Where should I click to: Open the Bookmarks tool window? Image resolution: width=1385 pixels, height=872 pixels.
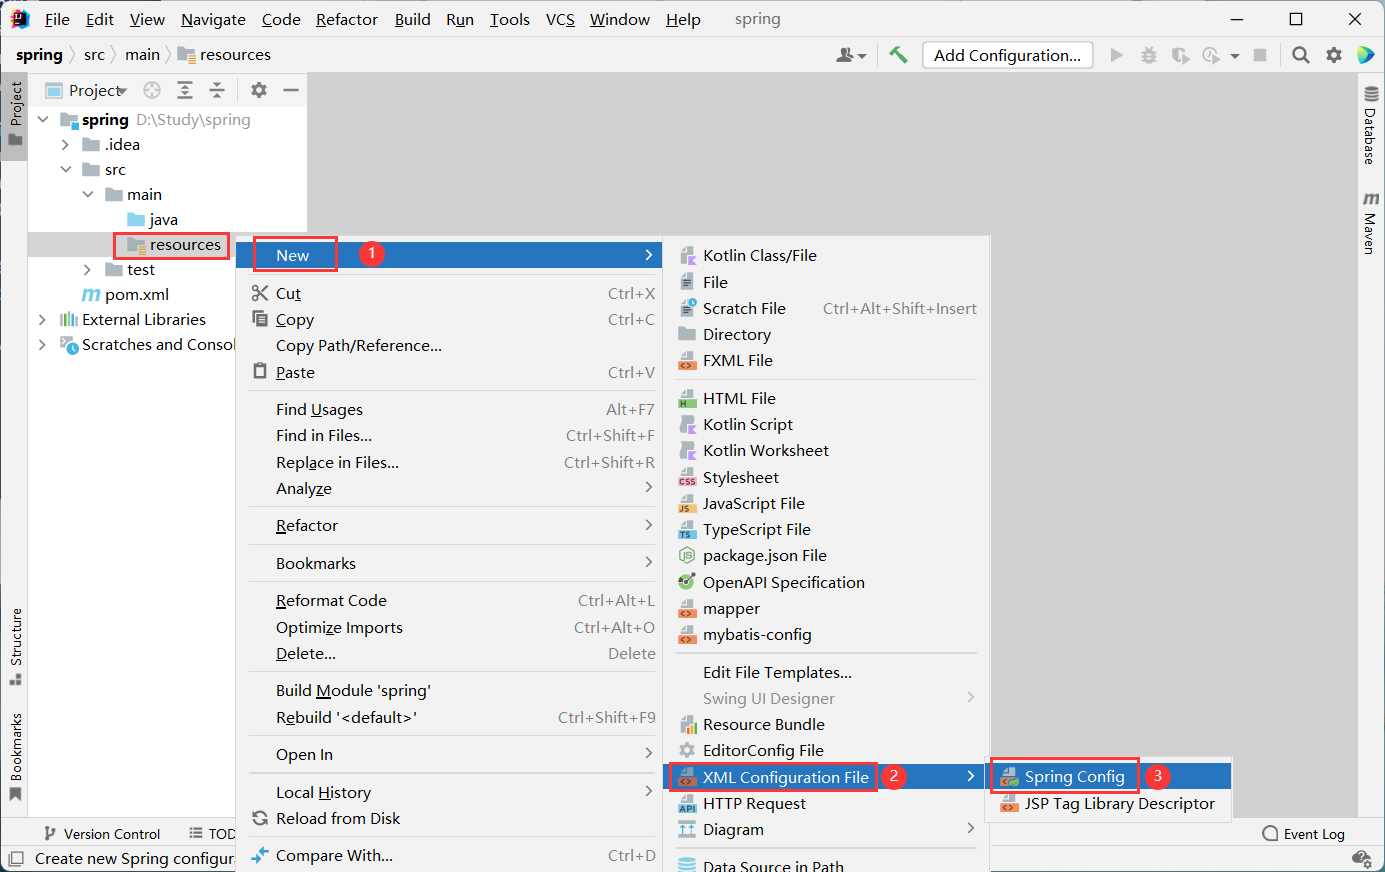[x=15, y=757]
